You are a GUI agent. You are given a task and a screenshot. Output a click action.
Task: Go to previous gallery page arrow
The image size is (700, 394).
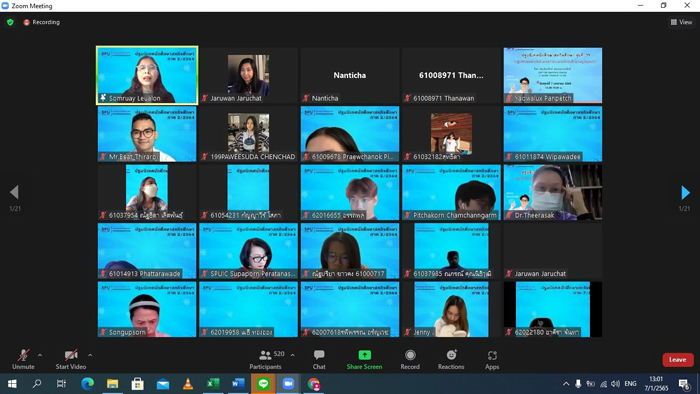pyautogui.click(x=14, y=192)
